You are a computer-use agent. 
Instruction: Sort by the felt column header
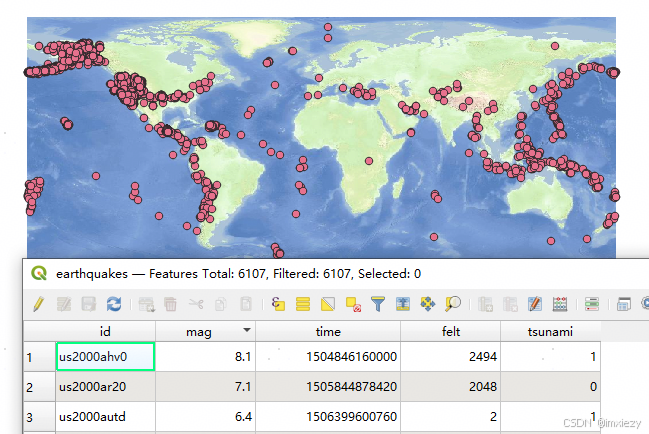tap(450, 331)
